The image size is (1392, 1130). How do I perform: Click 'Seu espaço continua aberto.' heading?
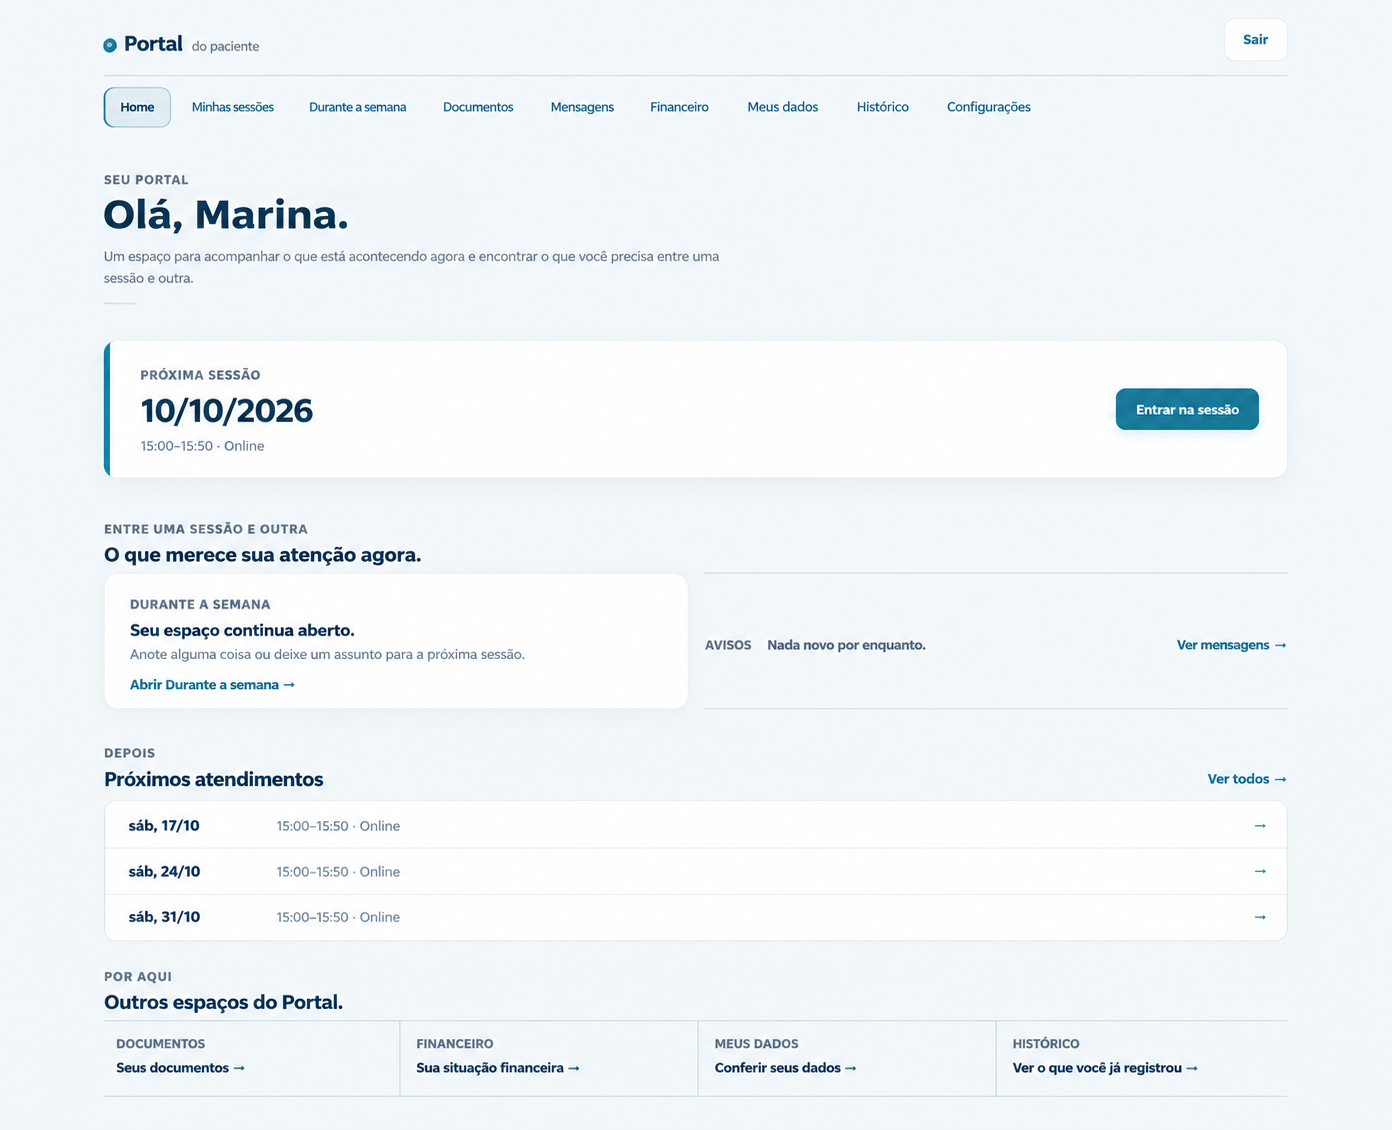(242, 630)
